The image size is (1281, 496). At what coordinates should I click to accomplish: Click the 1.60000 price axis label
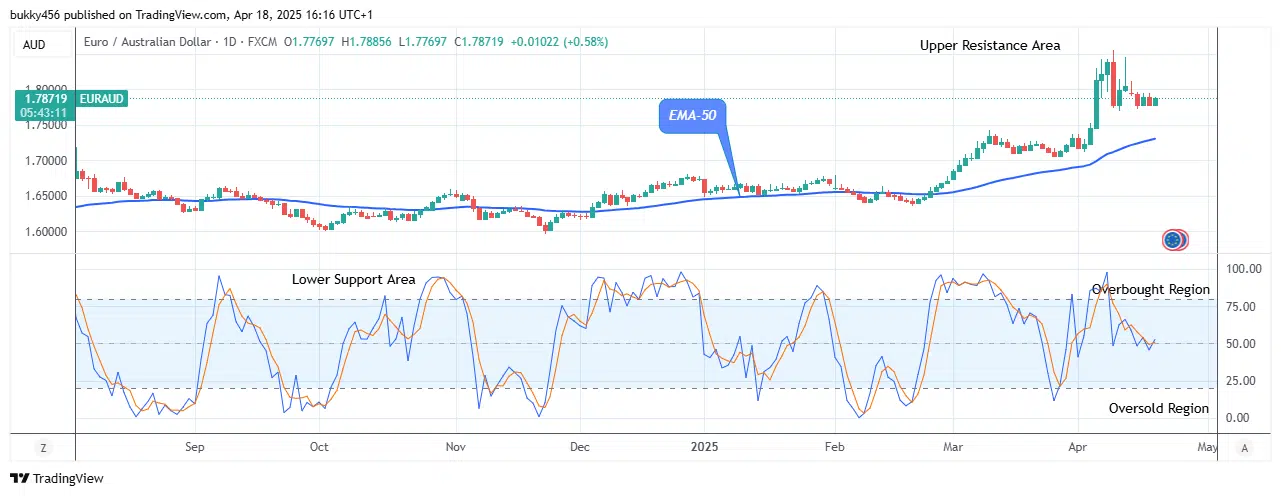point(44,232)
